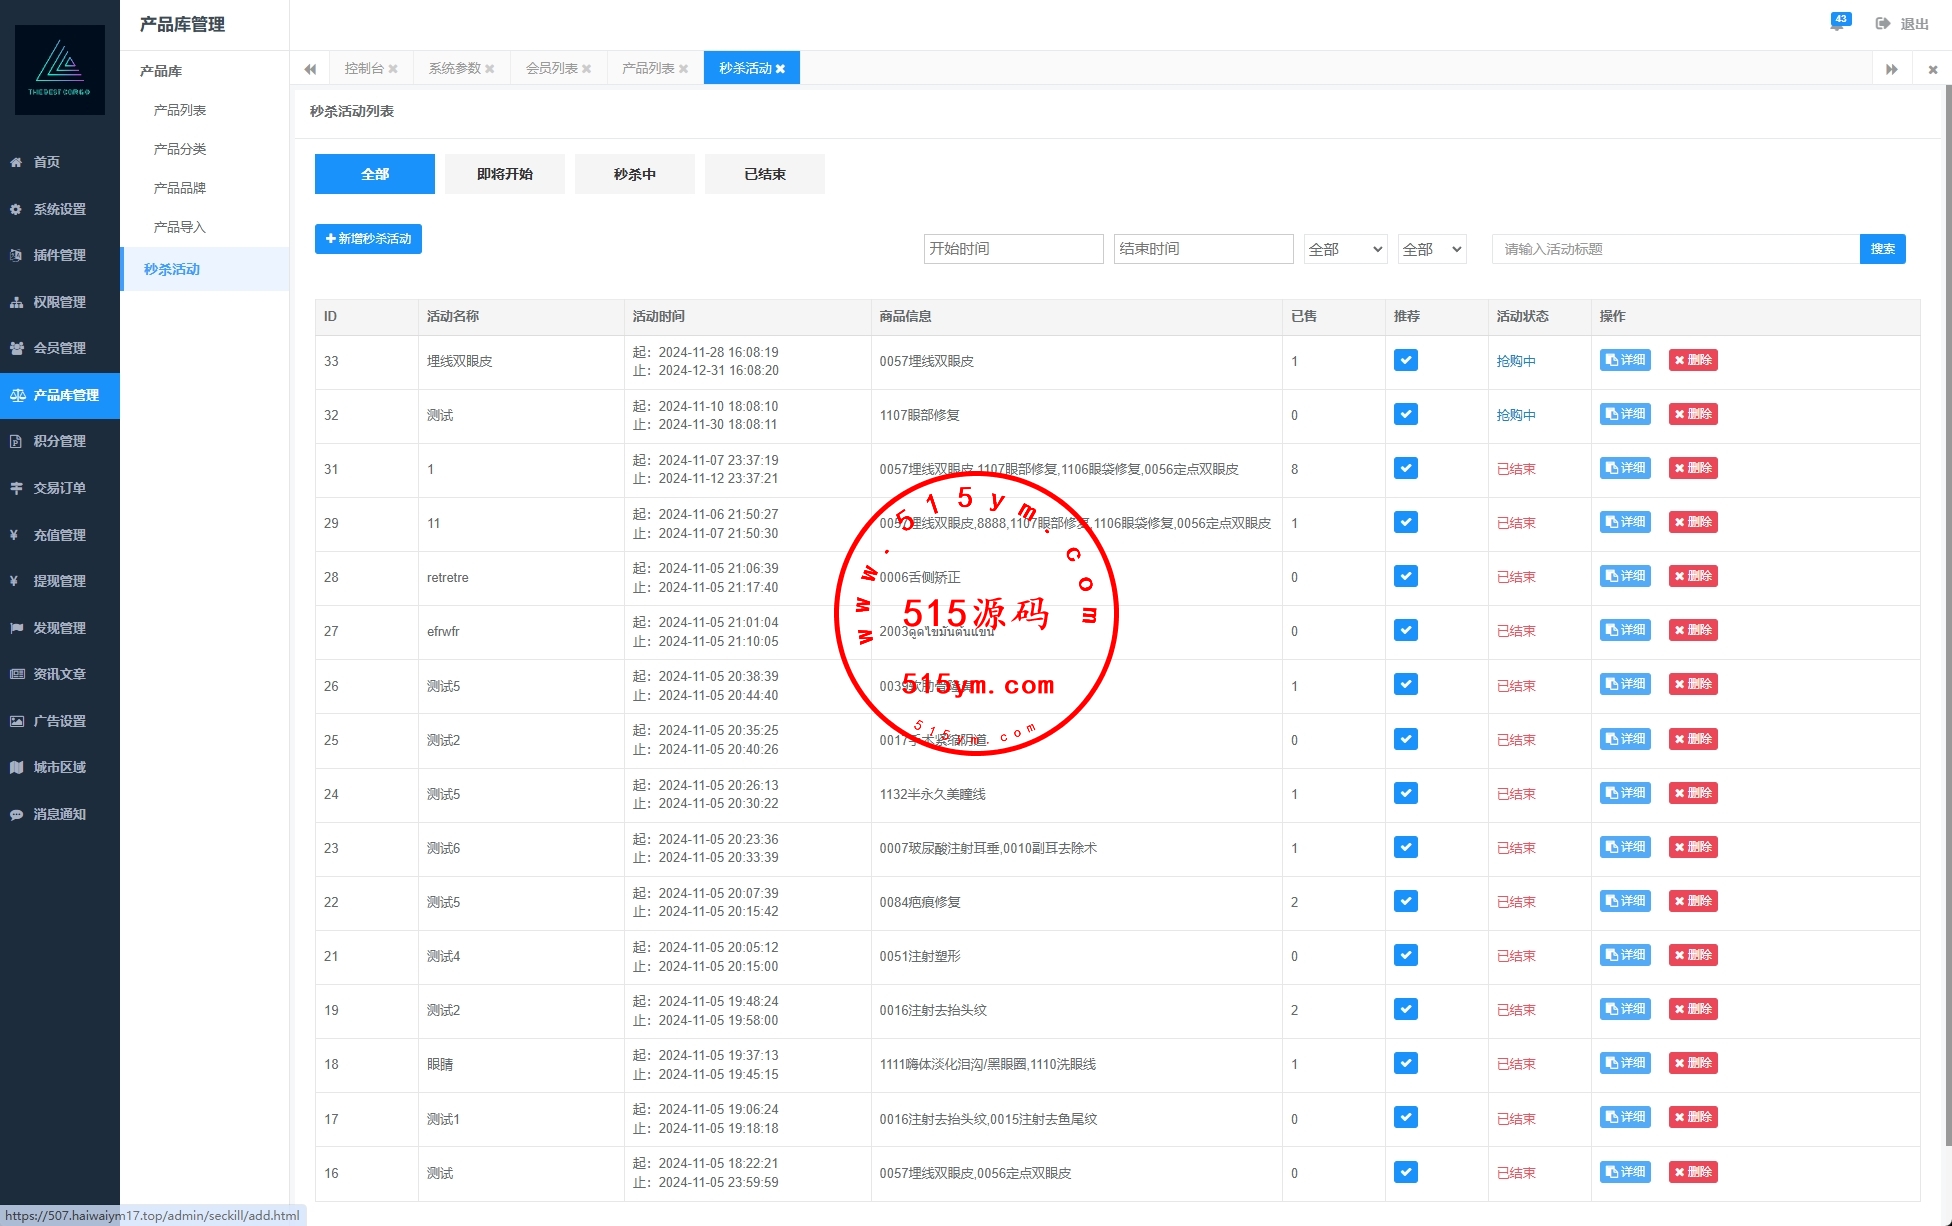Viewport: 1952px width, 1226px height.
Task: Open the first 全部 filter dropdown
Action: pyautogui.click(x=1345, y=249)
